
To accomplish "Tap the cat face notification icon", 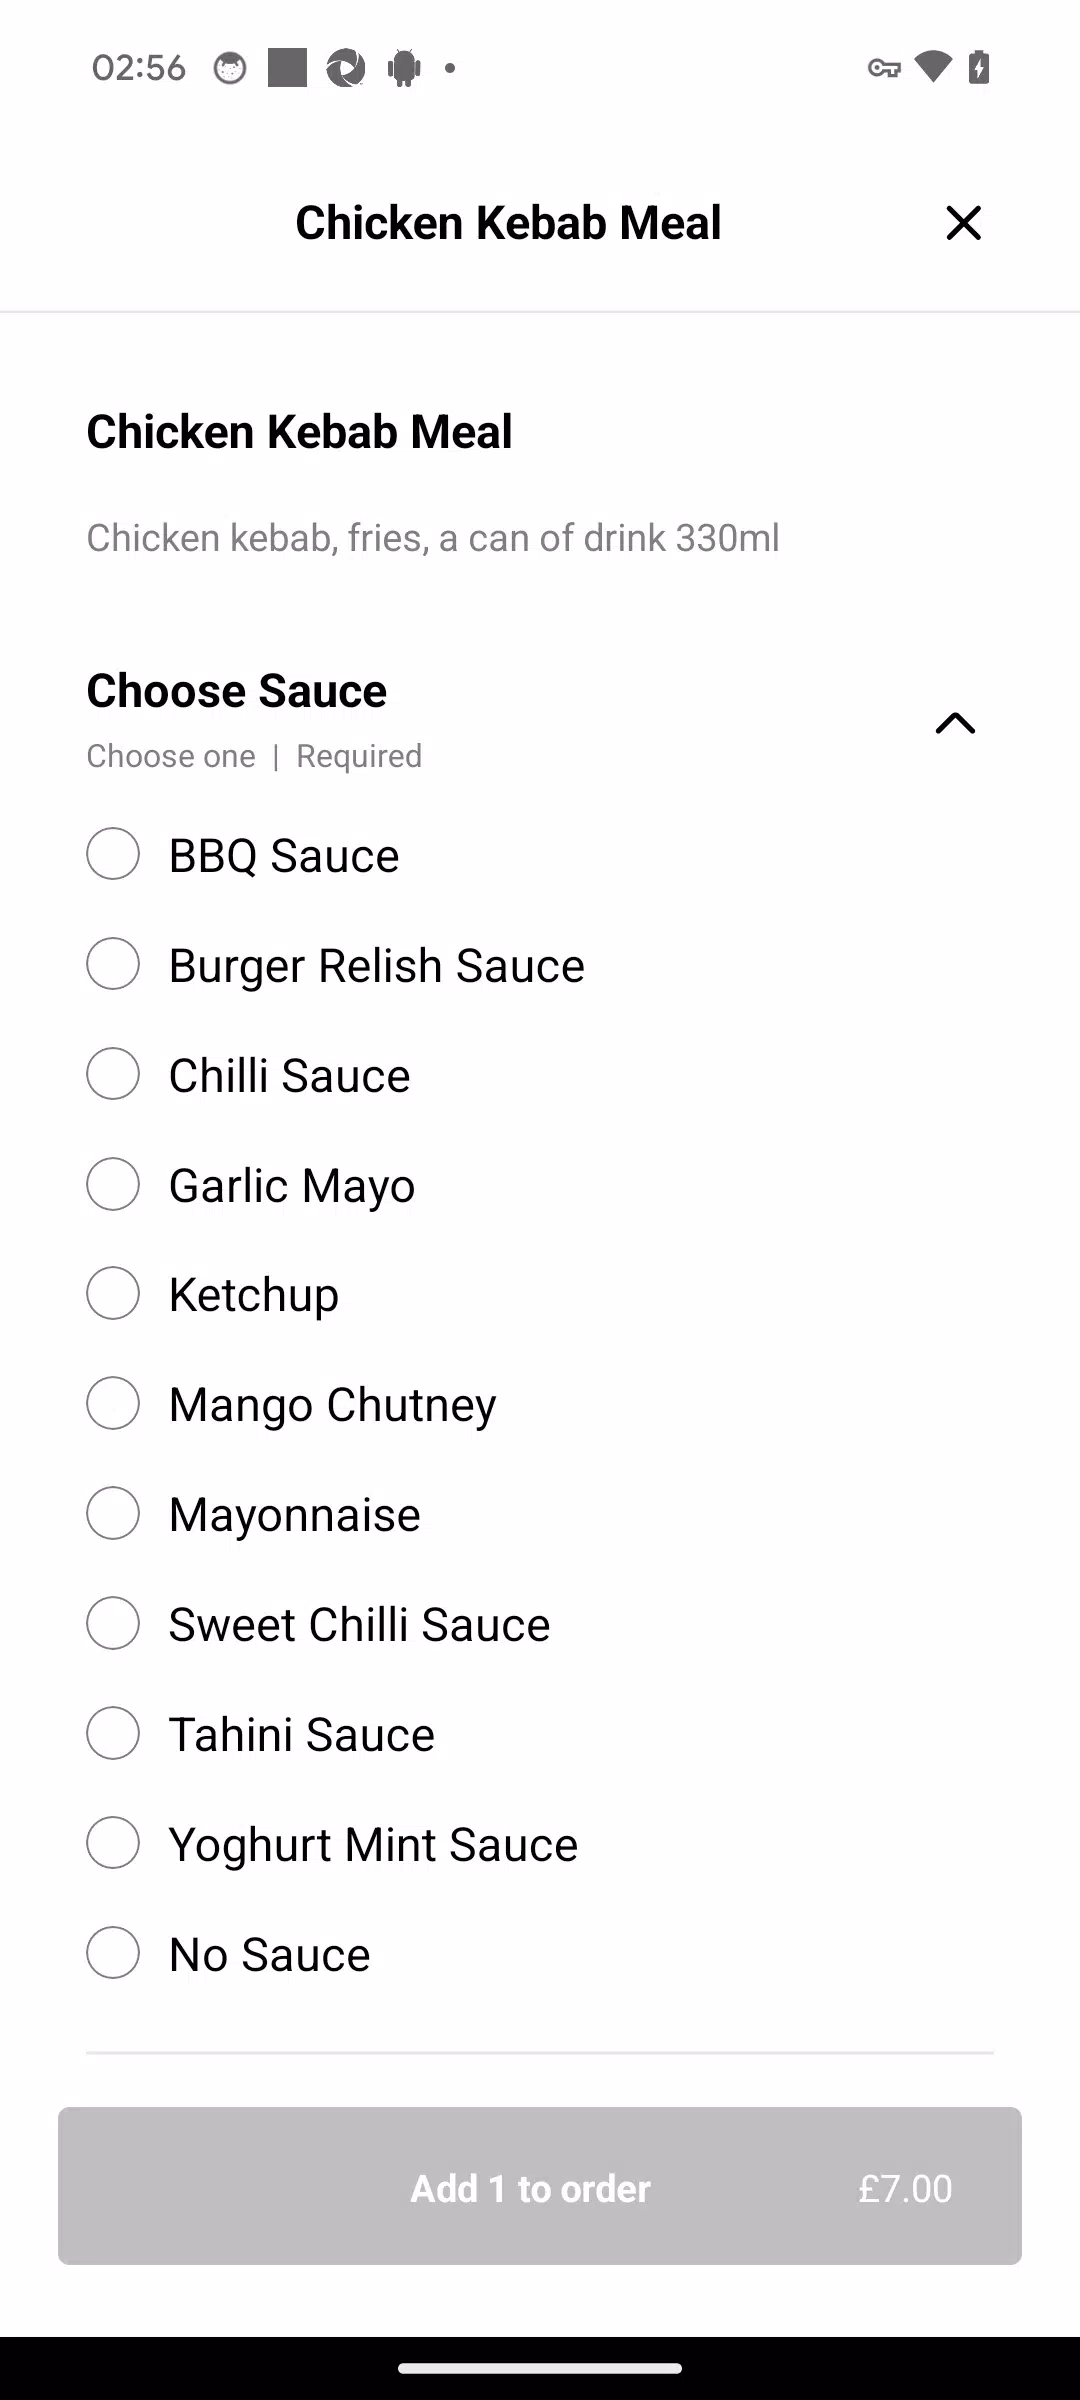I will click(x=230, y=68).
